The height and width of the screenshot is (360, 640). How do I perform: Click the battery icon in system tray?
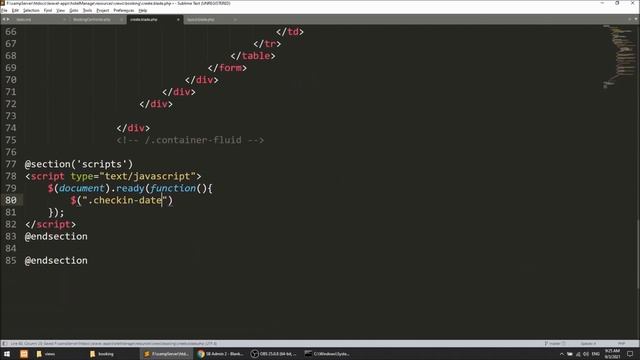tap(570, 354)
